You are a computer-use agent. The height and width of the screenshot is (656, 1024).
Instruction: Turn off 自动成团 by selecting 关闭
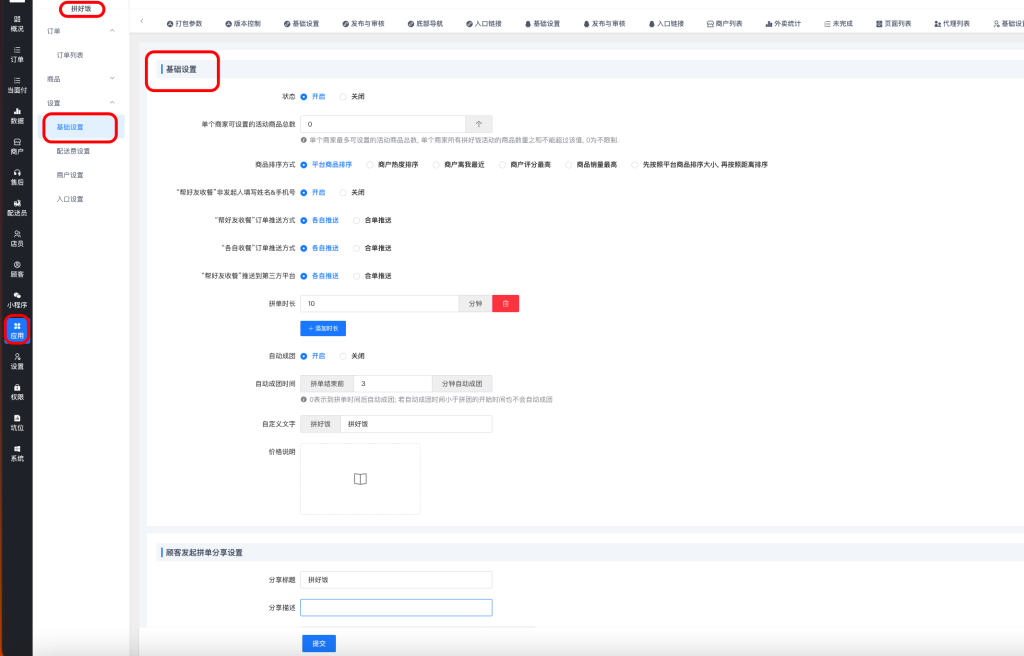click(344, 355)
